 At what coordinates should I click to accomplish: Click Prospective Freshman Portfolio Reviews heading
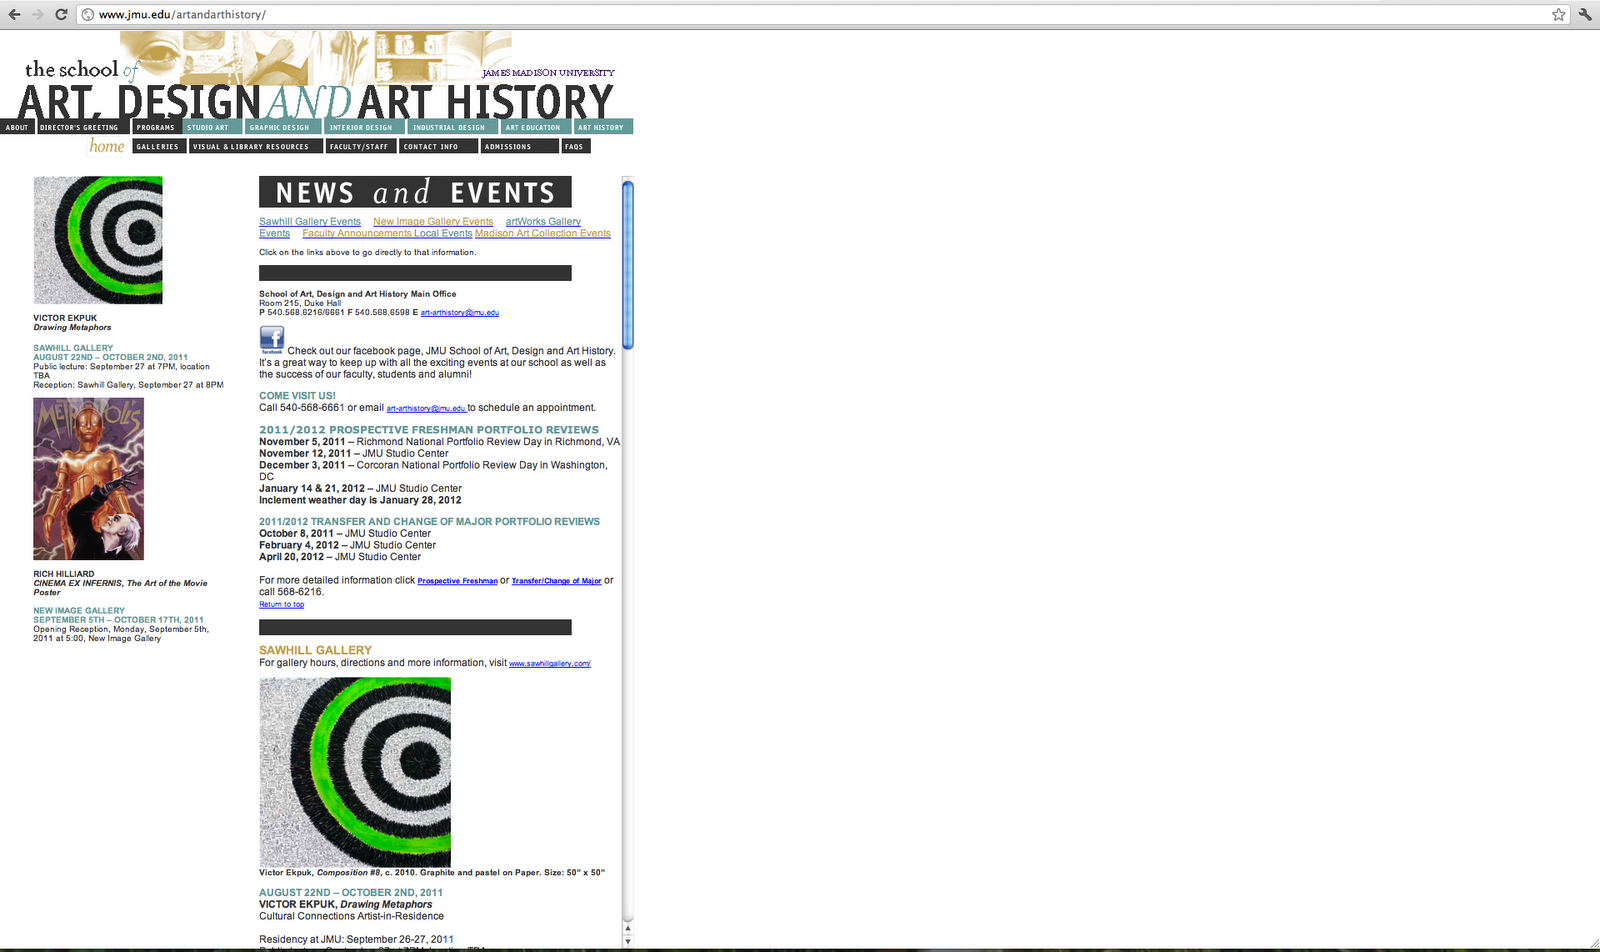click(x=429, y=430)
